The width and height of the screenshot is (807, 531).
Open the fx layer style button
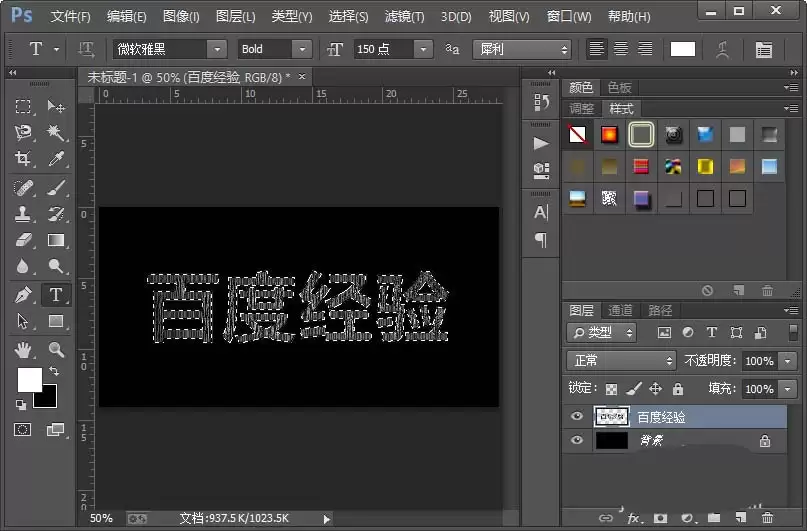[634, 518]
